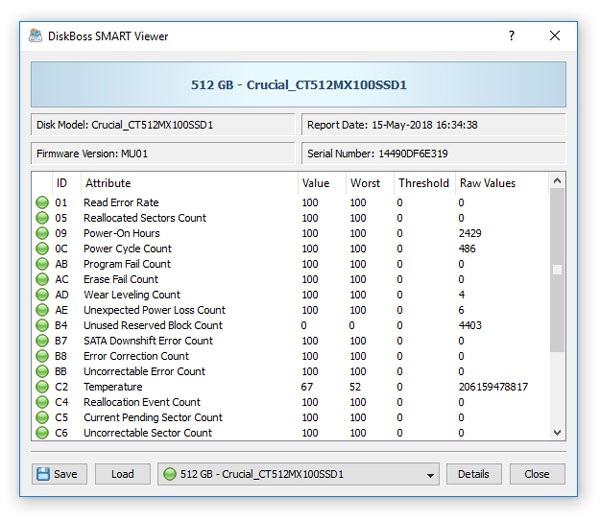Click the green status icon for Power Cycle Count
This screenshot has height=521, width=600.
(x=42, y=249)
